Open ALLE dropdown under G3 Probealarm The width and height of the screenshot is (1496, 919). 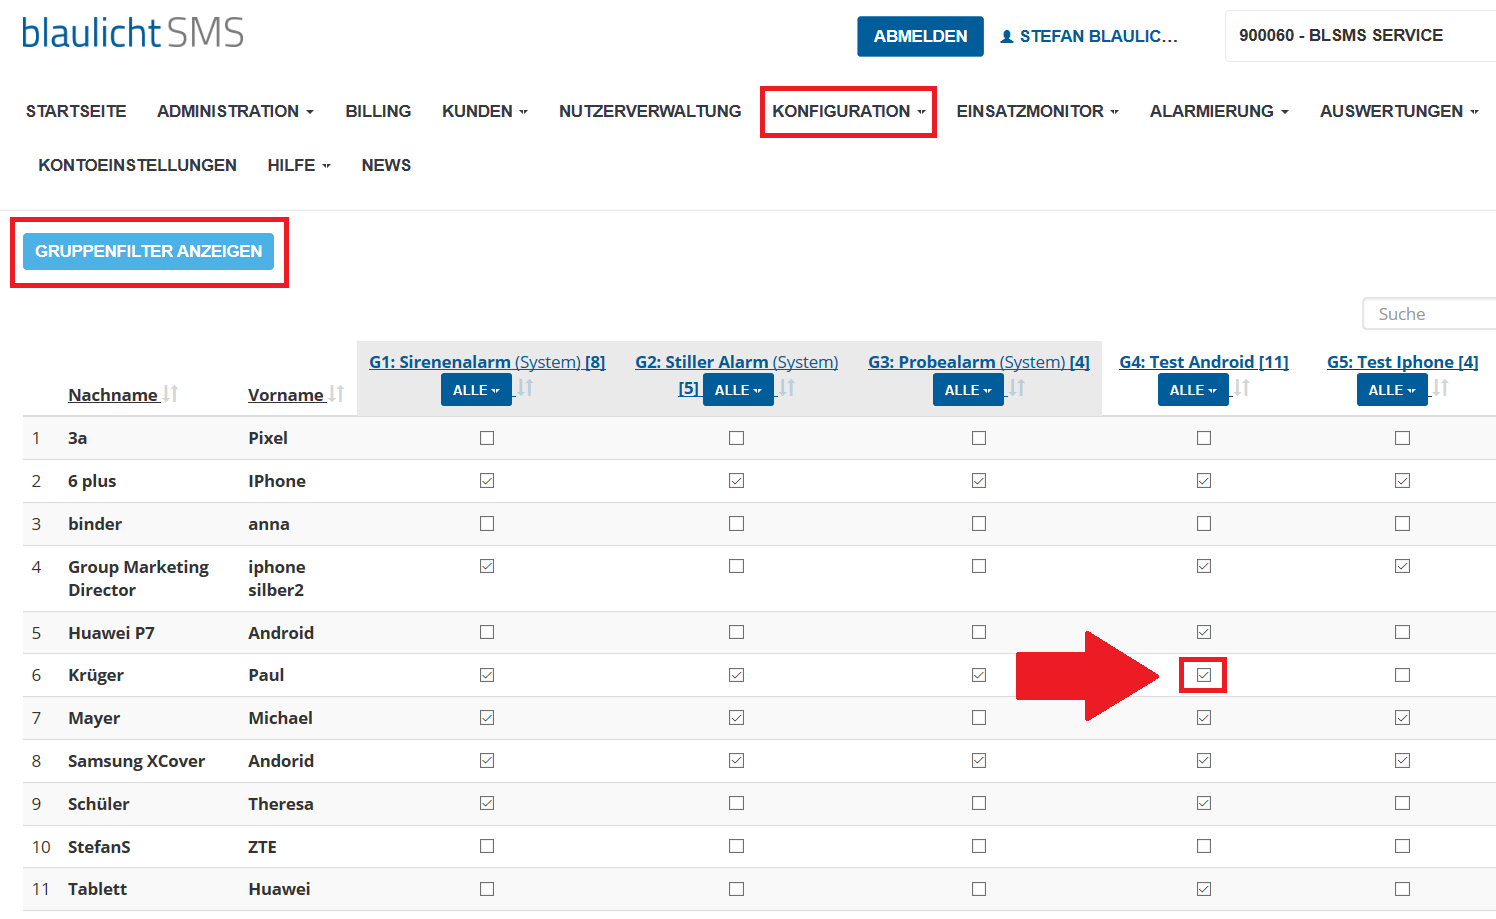(x=968, y=390)
